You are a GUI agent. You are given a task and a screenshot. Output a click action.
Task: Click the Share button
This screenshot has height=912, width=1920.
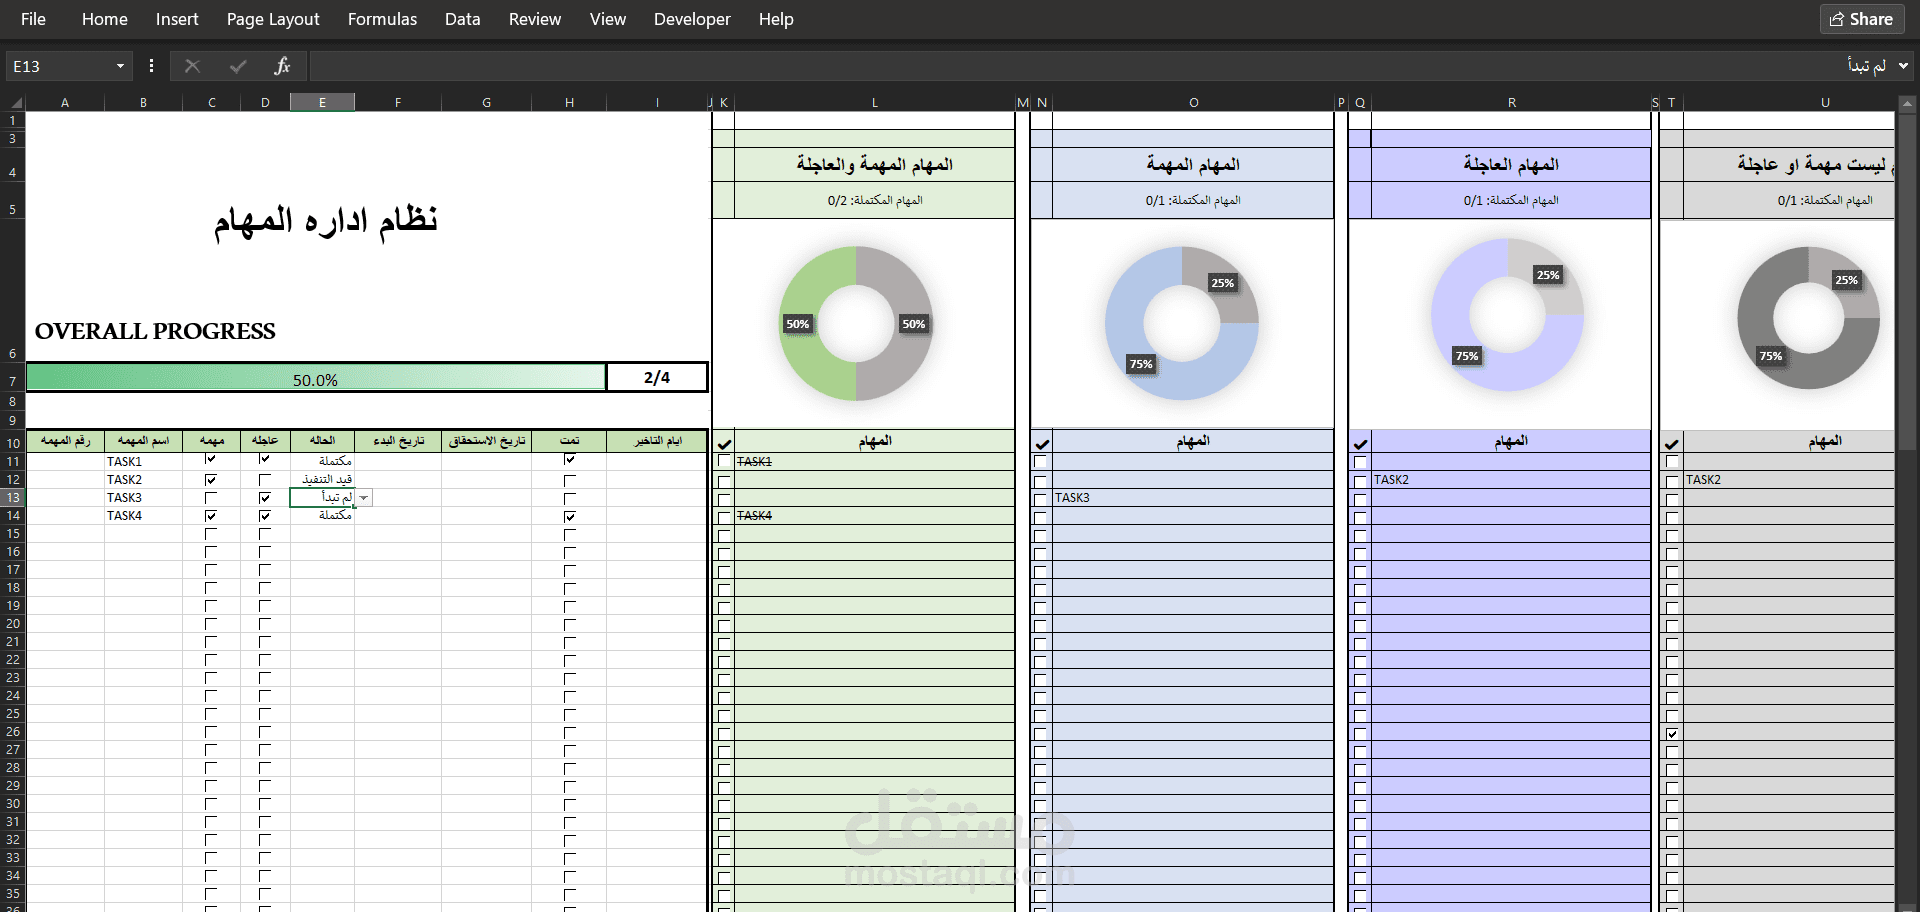[1861, 19]
